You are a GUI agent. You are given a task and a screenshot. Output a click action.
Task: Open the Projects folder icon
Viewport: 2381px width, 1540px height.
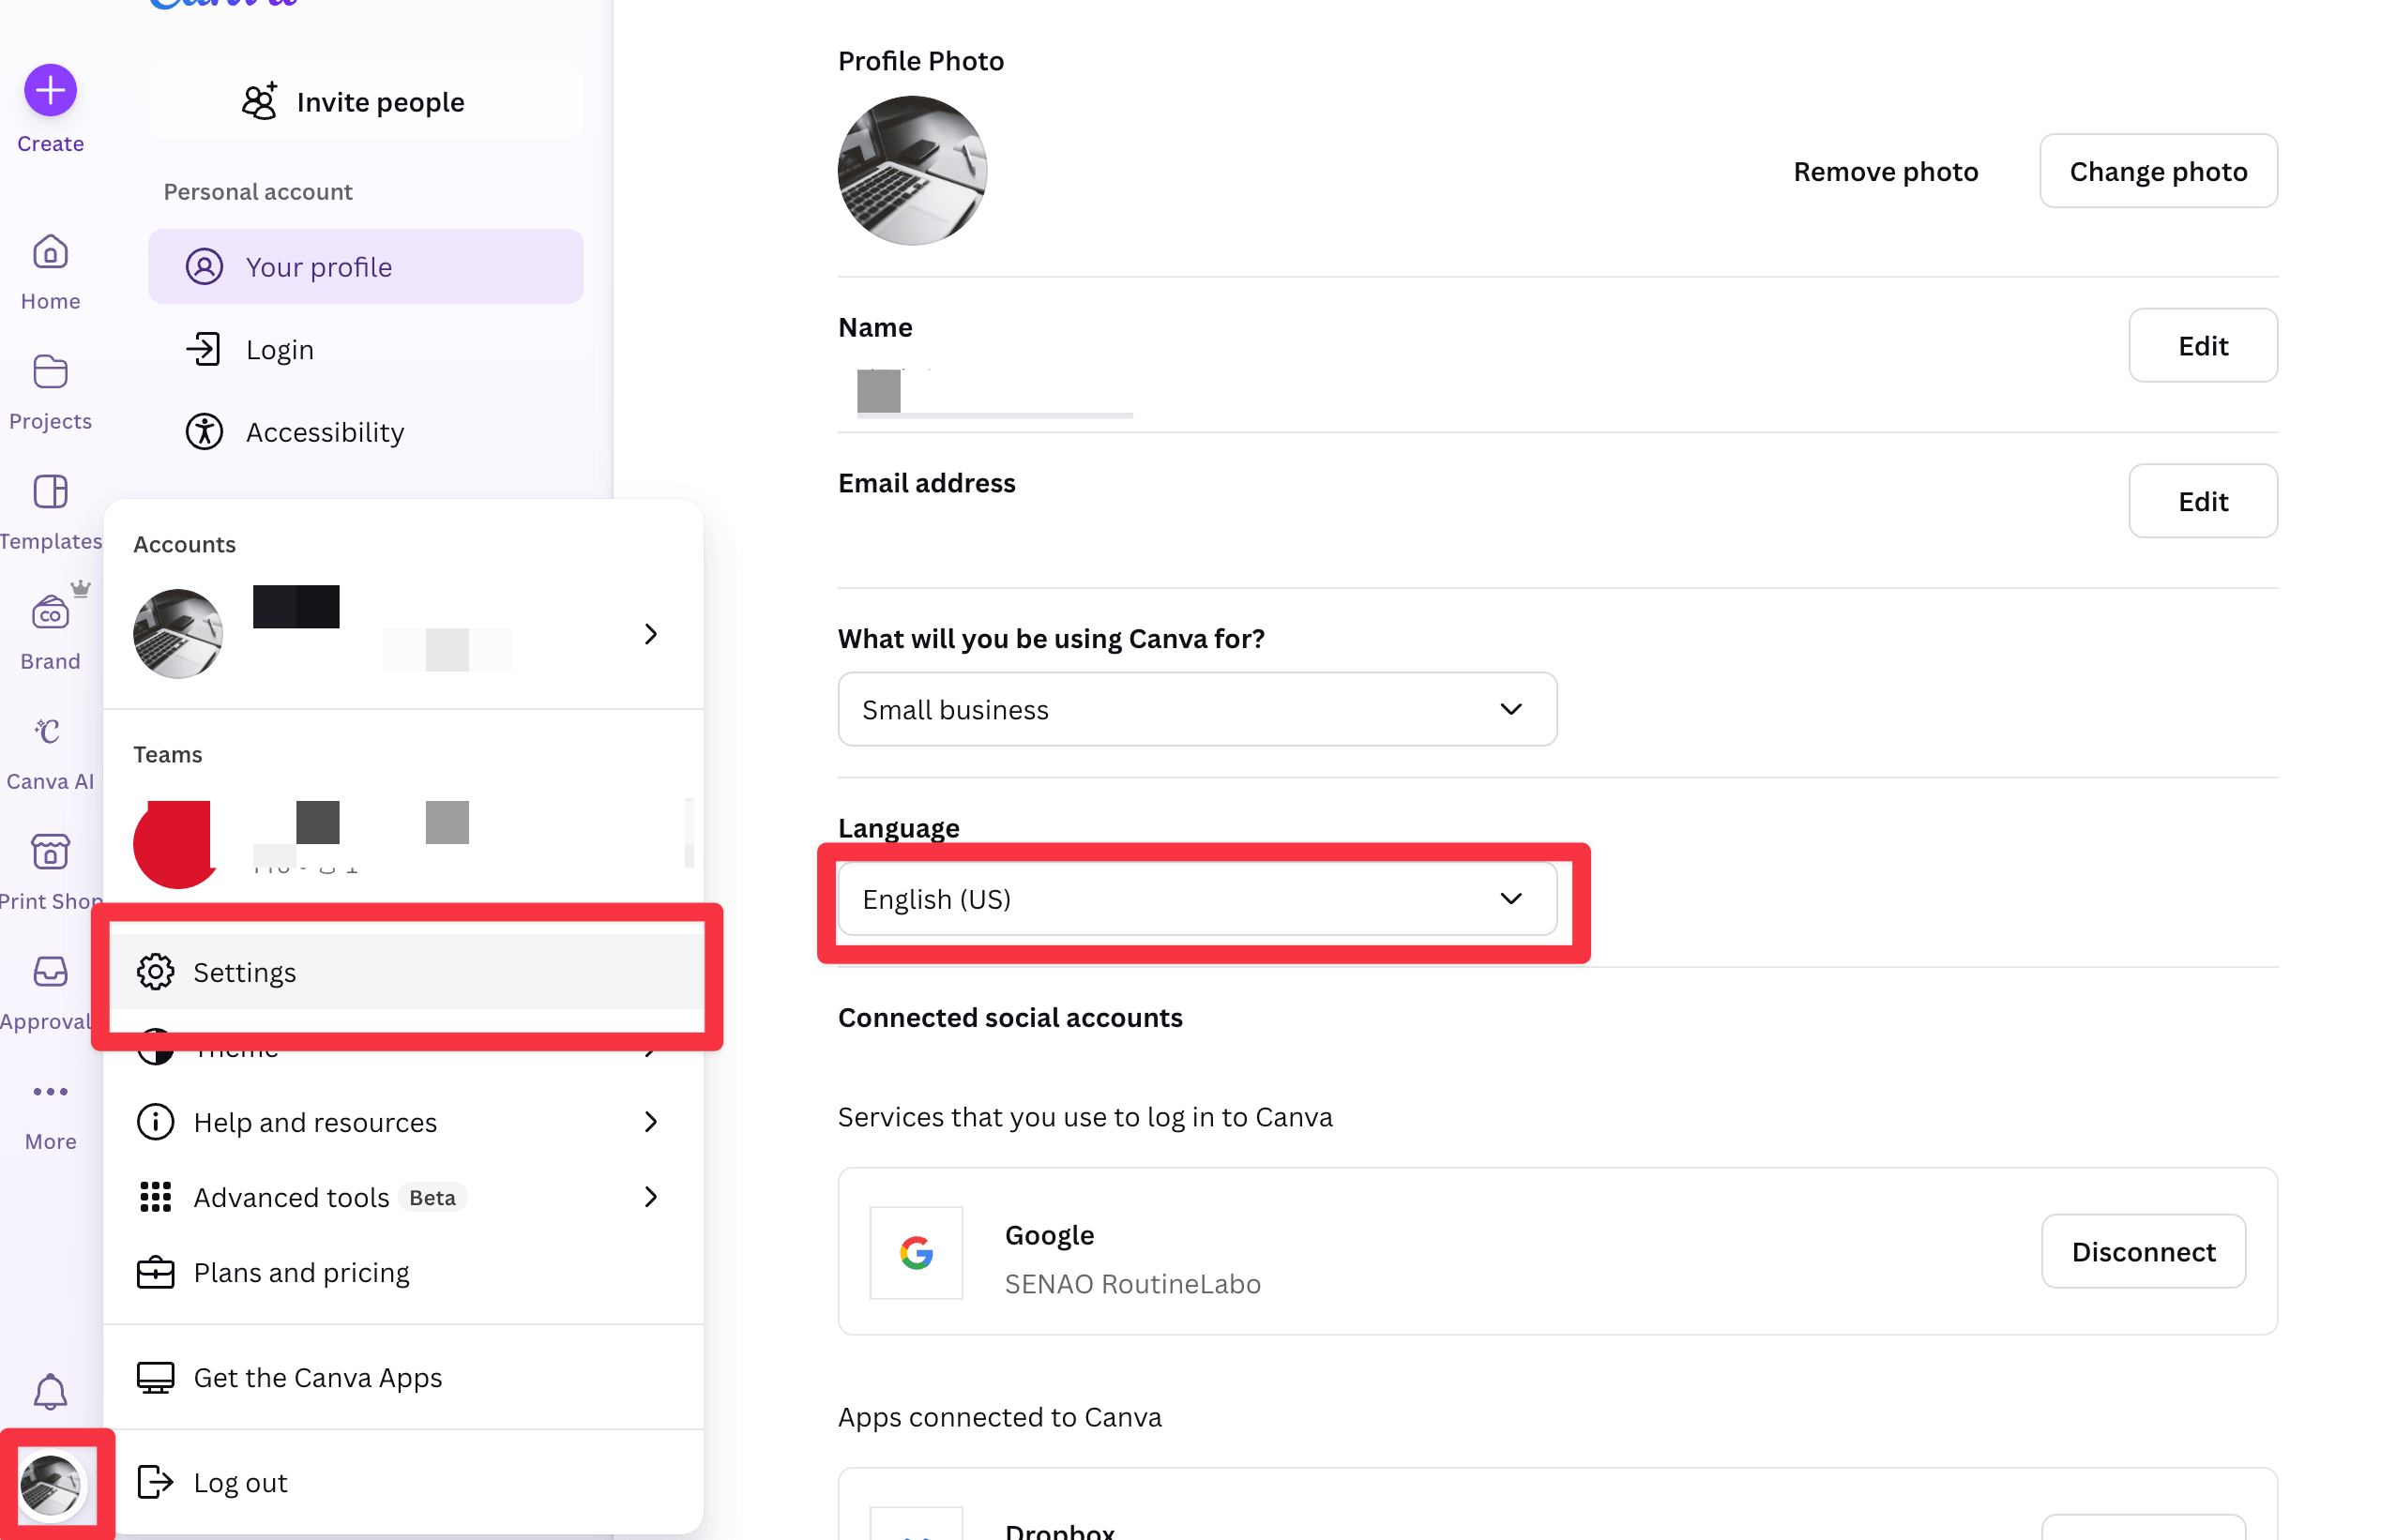point(50,372)
